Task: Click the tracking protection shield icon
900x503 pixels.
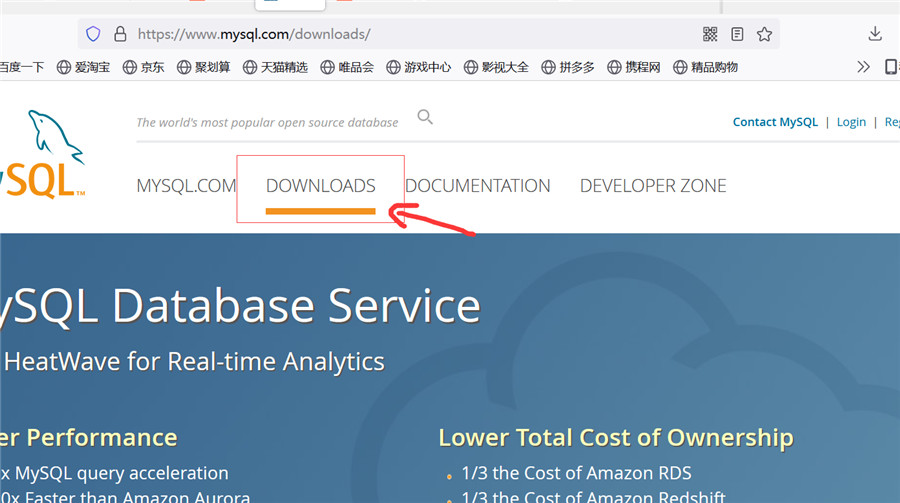Action: (93, 34)
